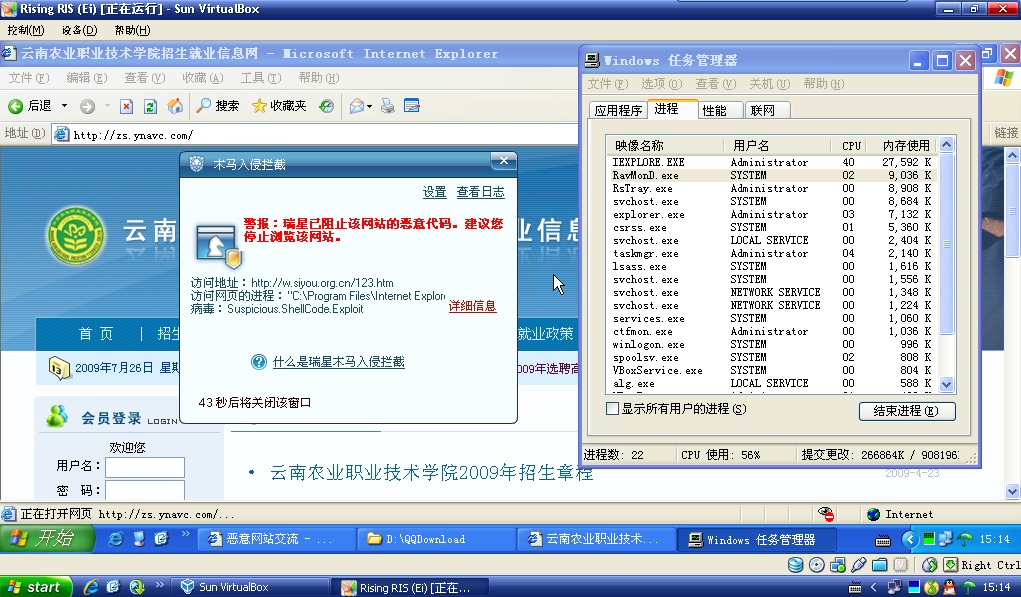Open the Favorites (收藏夹) star button
The width and height of the screenshot is (1021, 597).
[279, 106]
